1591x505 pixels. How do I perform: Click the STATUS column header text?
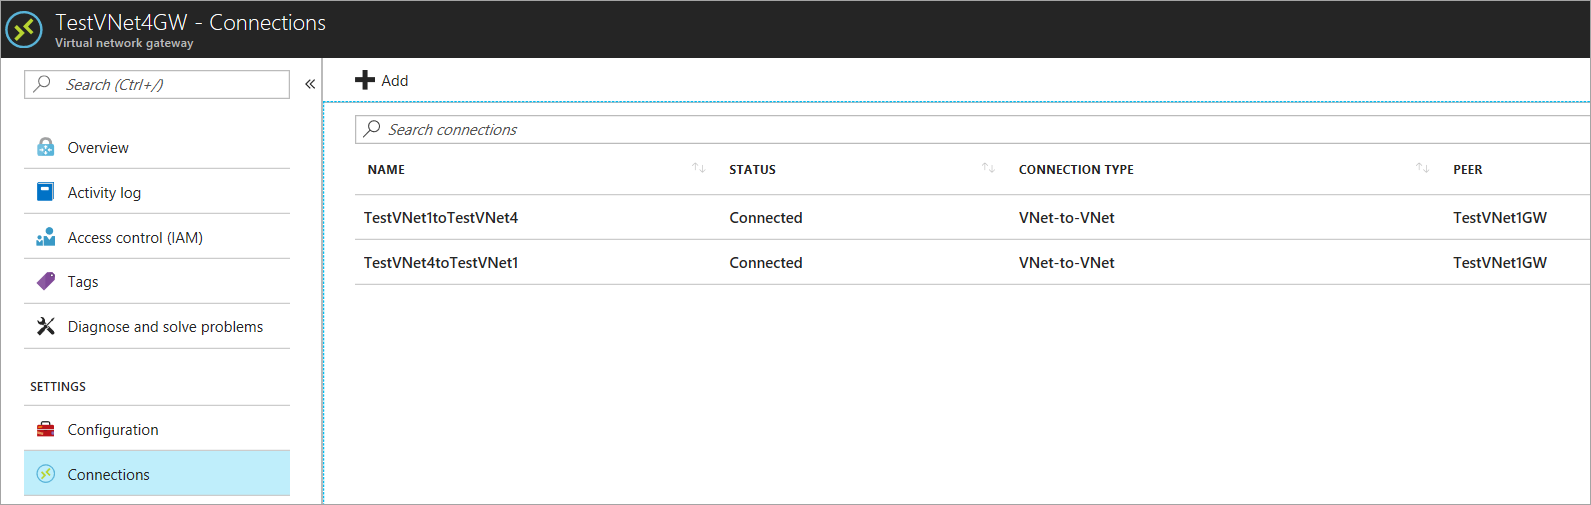point(752,170)
